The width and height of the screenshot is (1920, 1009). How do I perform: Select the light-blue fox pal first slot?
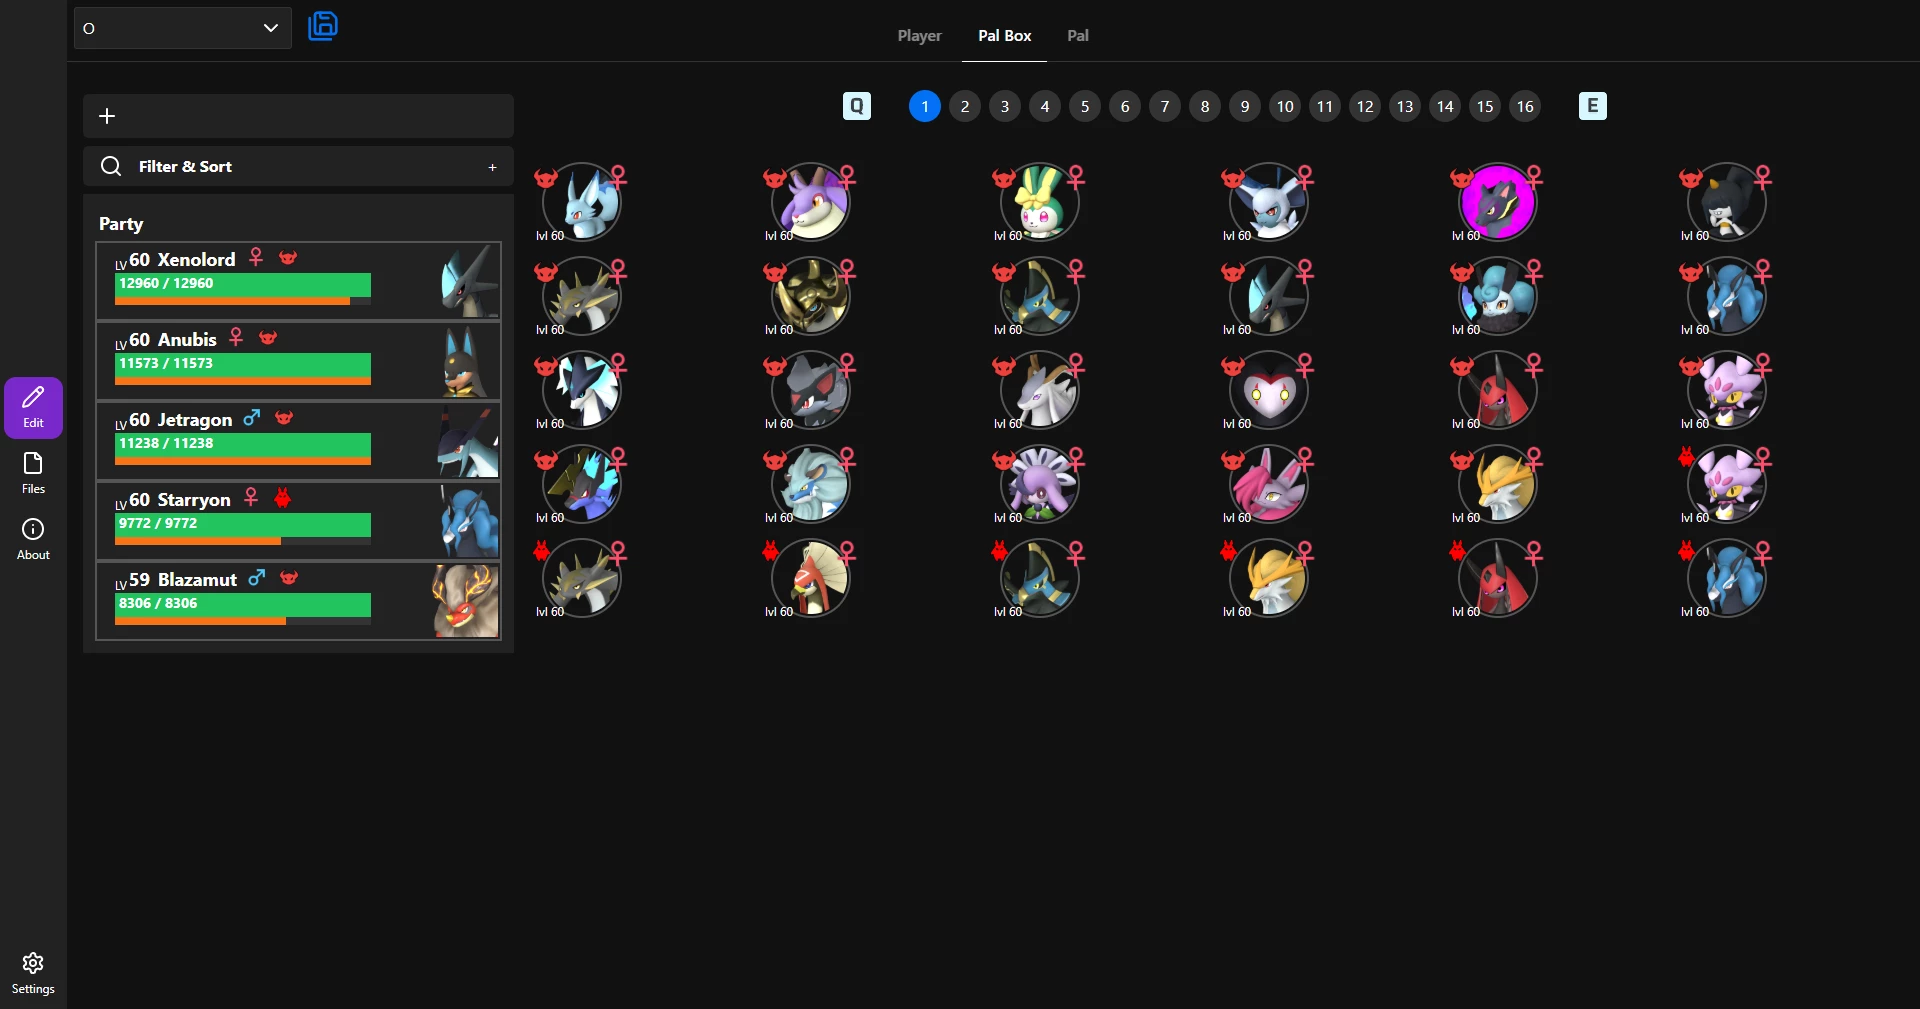click(x=581, y=202)
